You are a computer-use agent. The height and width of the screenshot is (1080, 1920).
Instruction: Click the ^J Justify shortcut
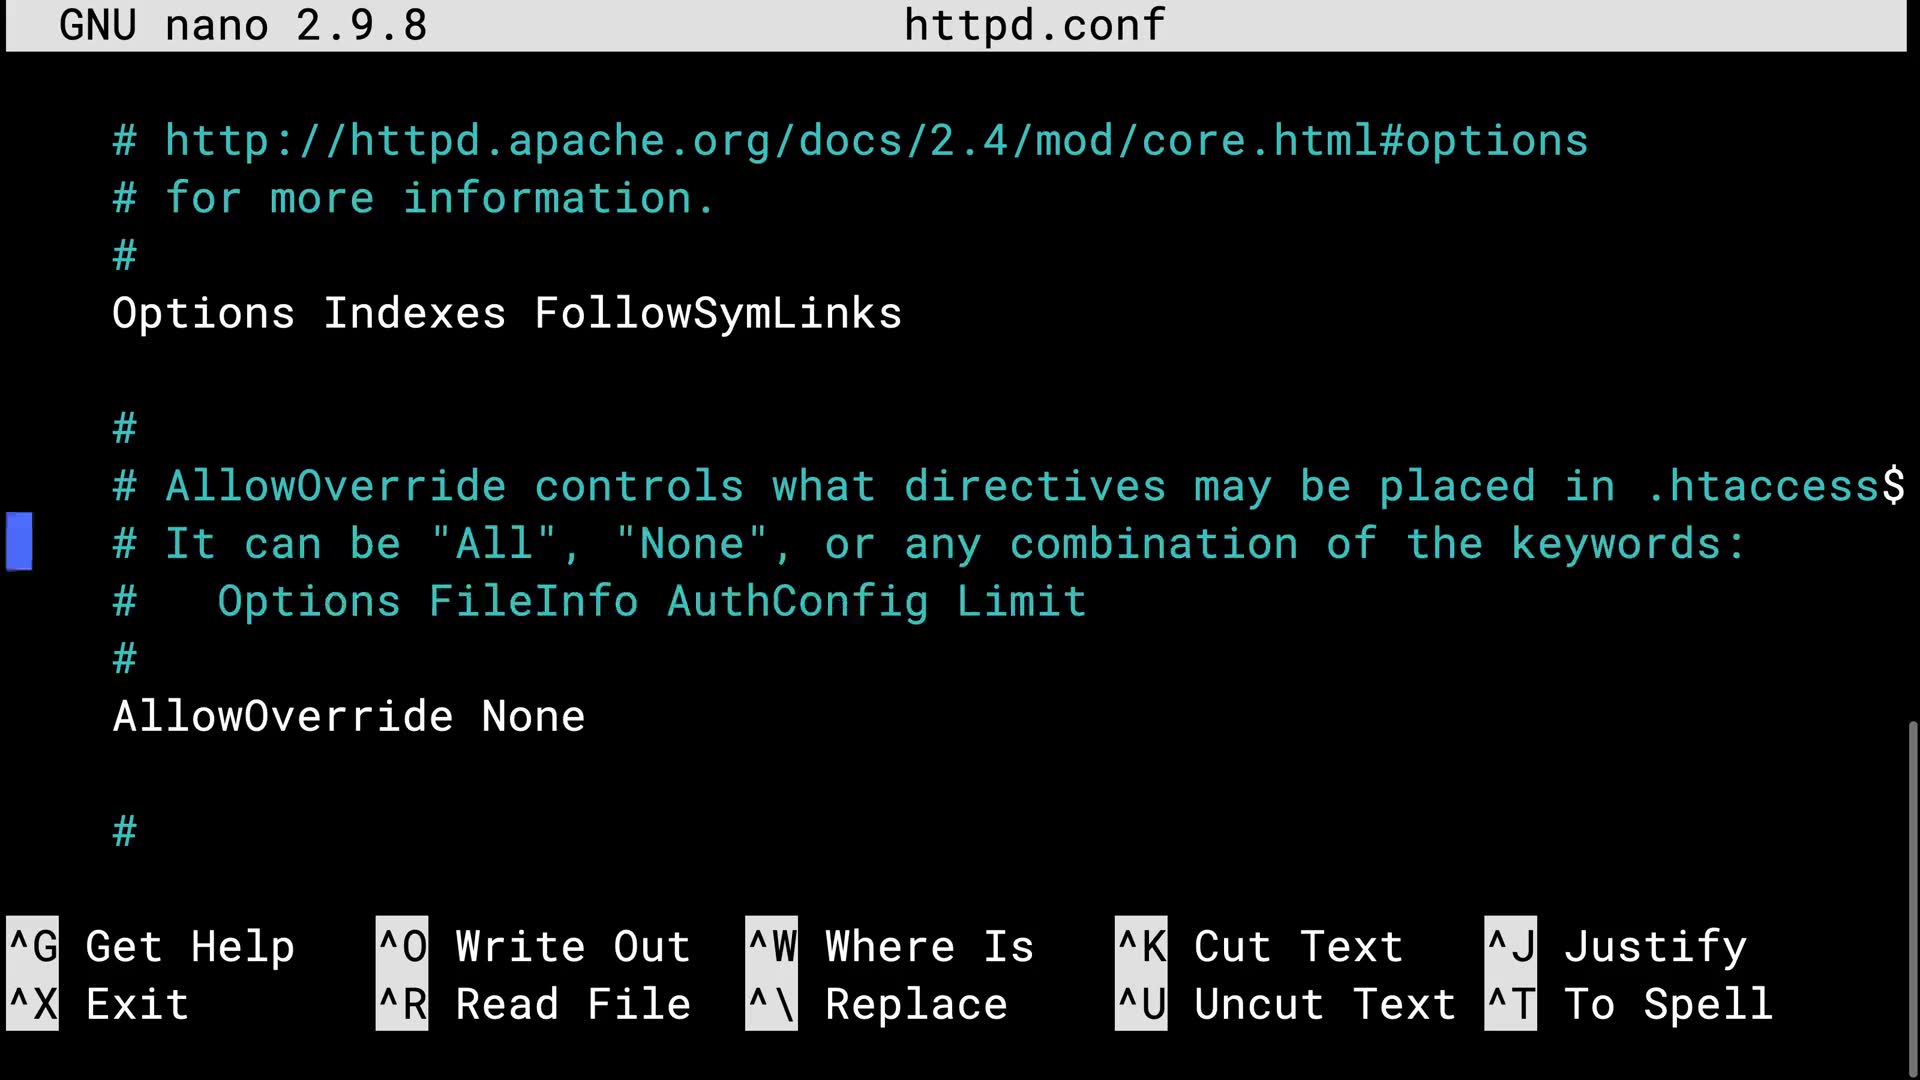tap(1616, 946)
